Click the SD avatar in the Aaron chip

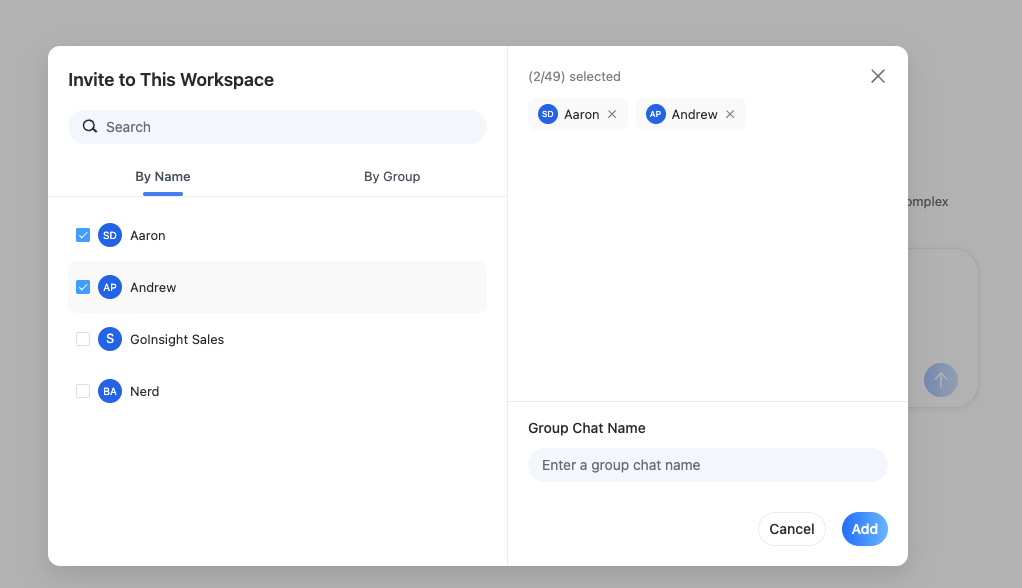(x=548, y=114)
